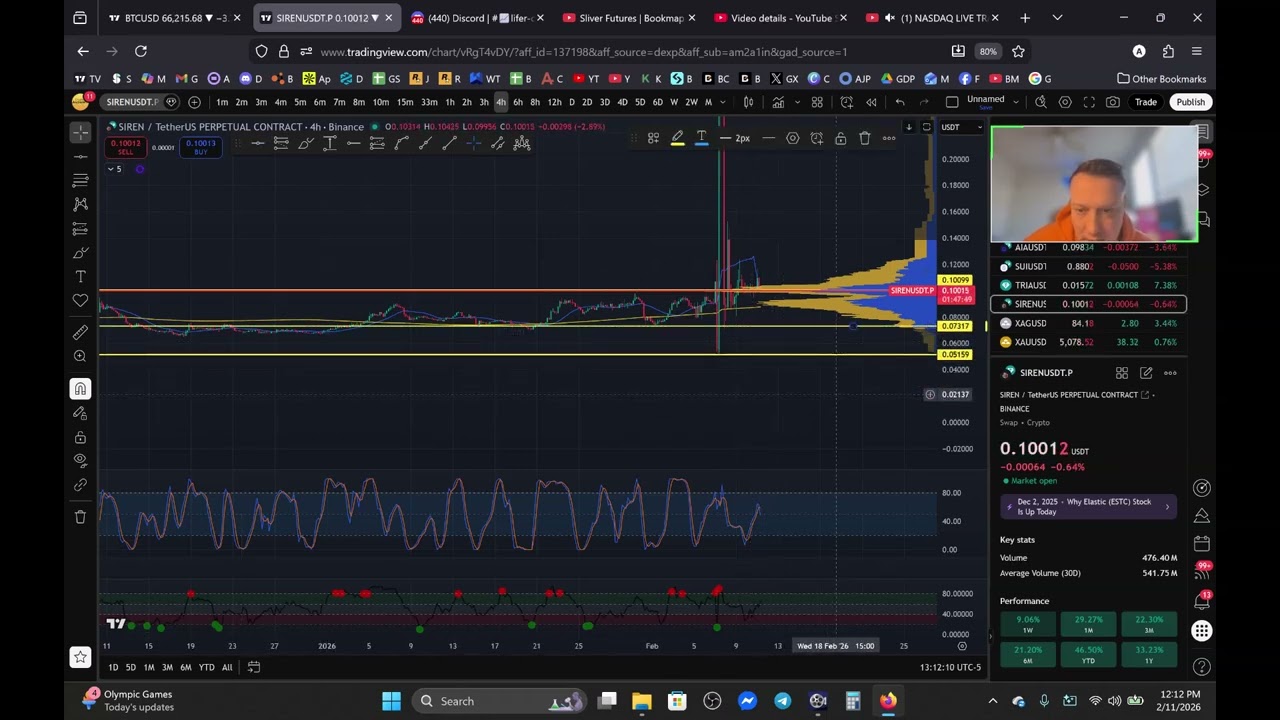Image resolution: width=1280 pixels, height=720 pixels.
Task: Open the USDT currency dropdown
Action: click(962, 127)
